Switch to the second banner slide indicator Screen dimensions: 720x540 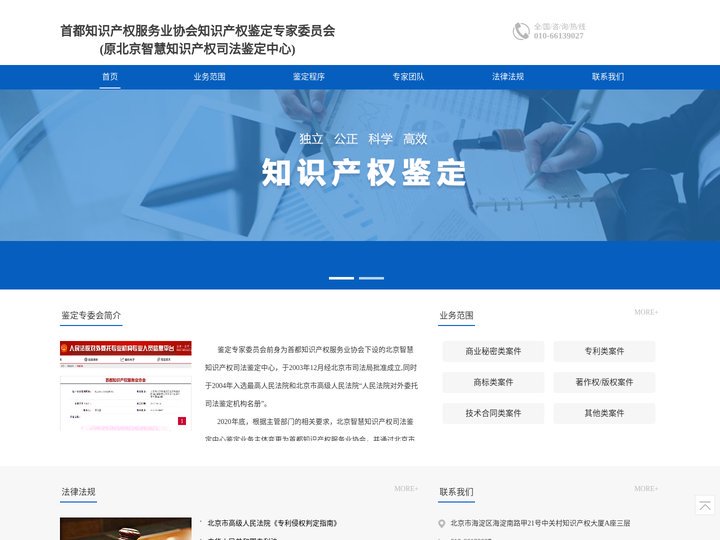pyautogui.click(x=371, y=278)
